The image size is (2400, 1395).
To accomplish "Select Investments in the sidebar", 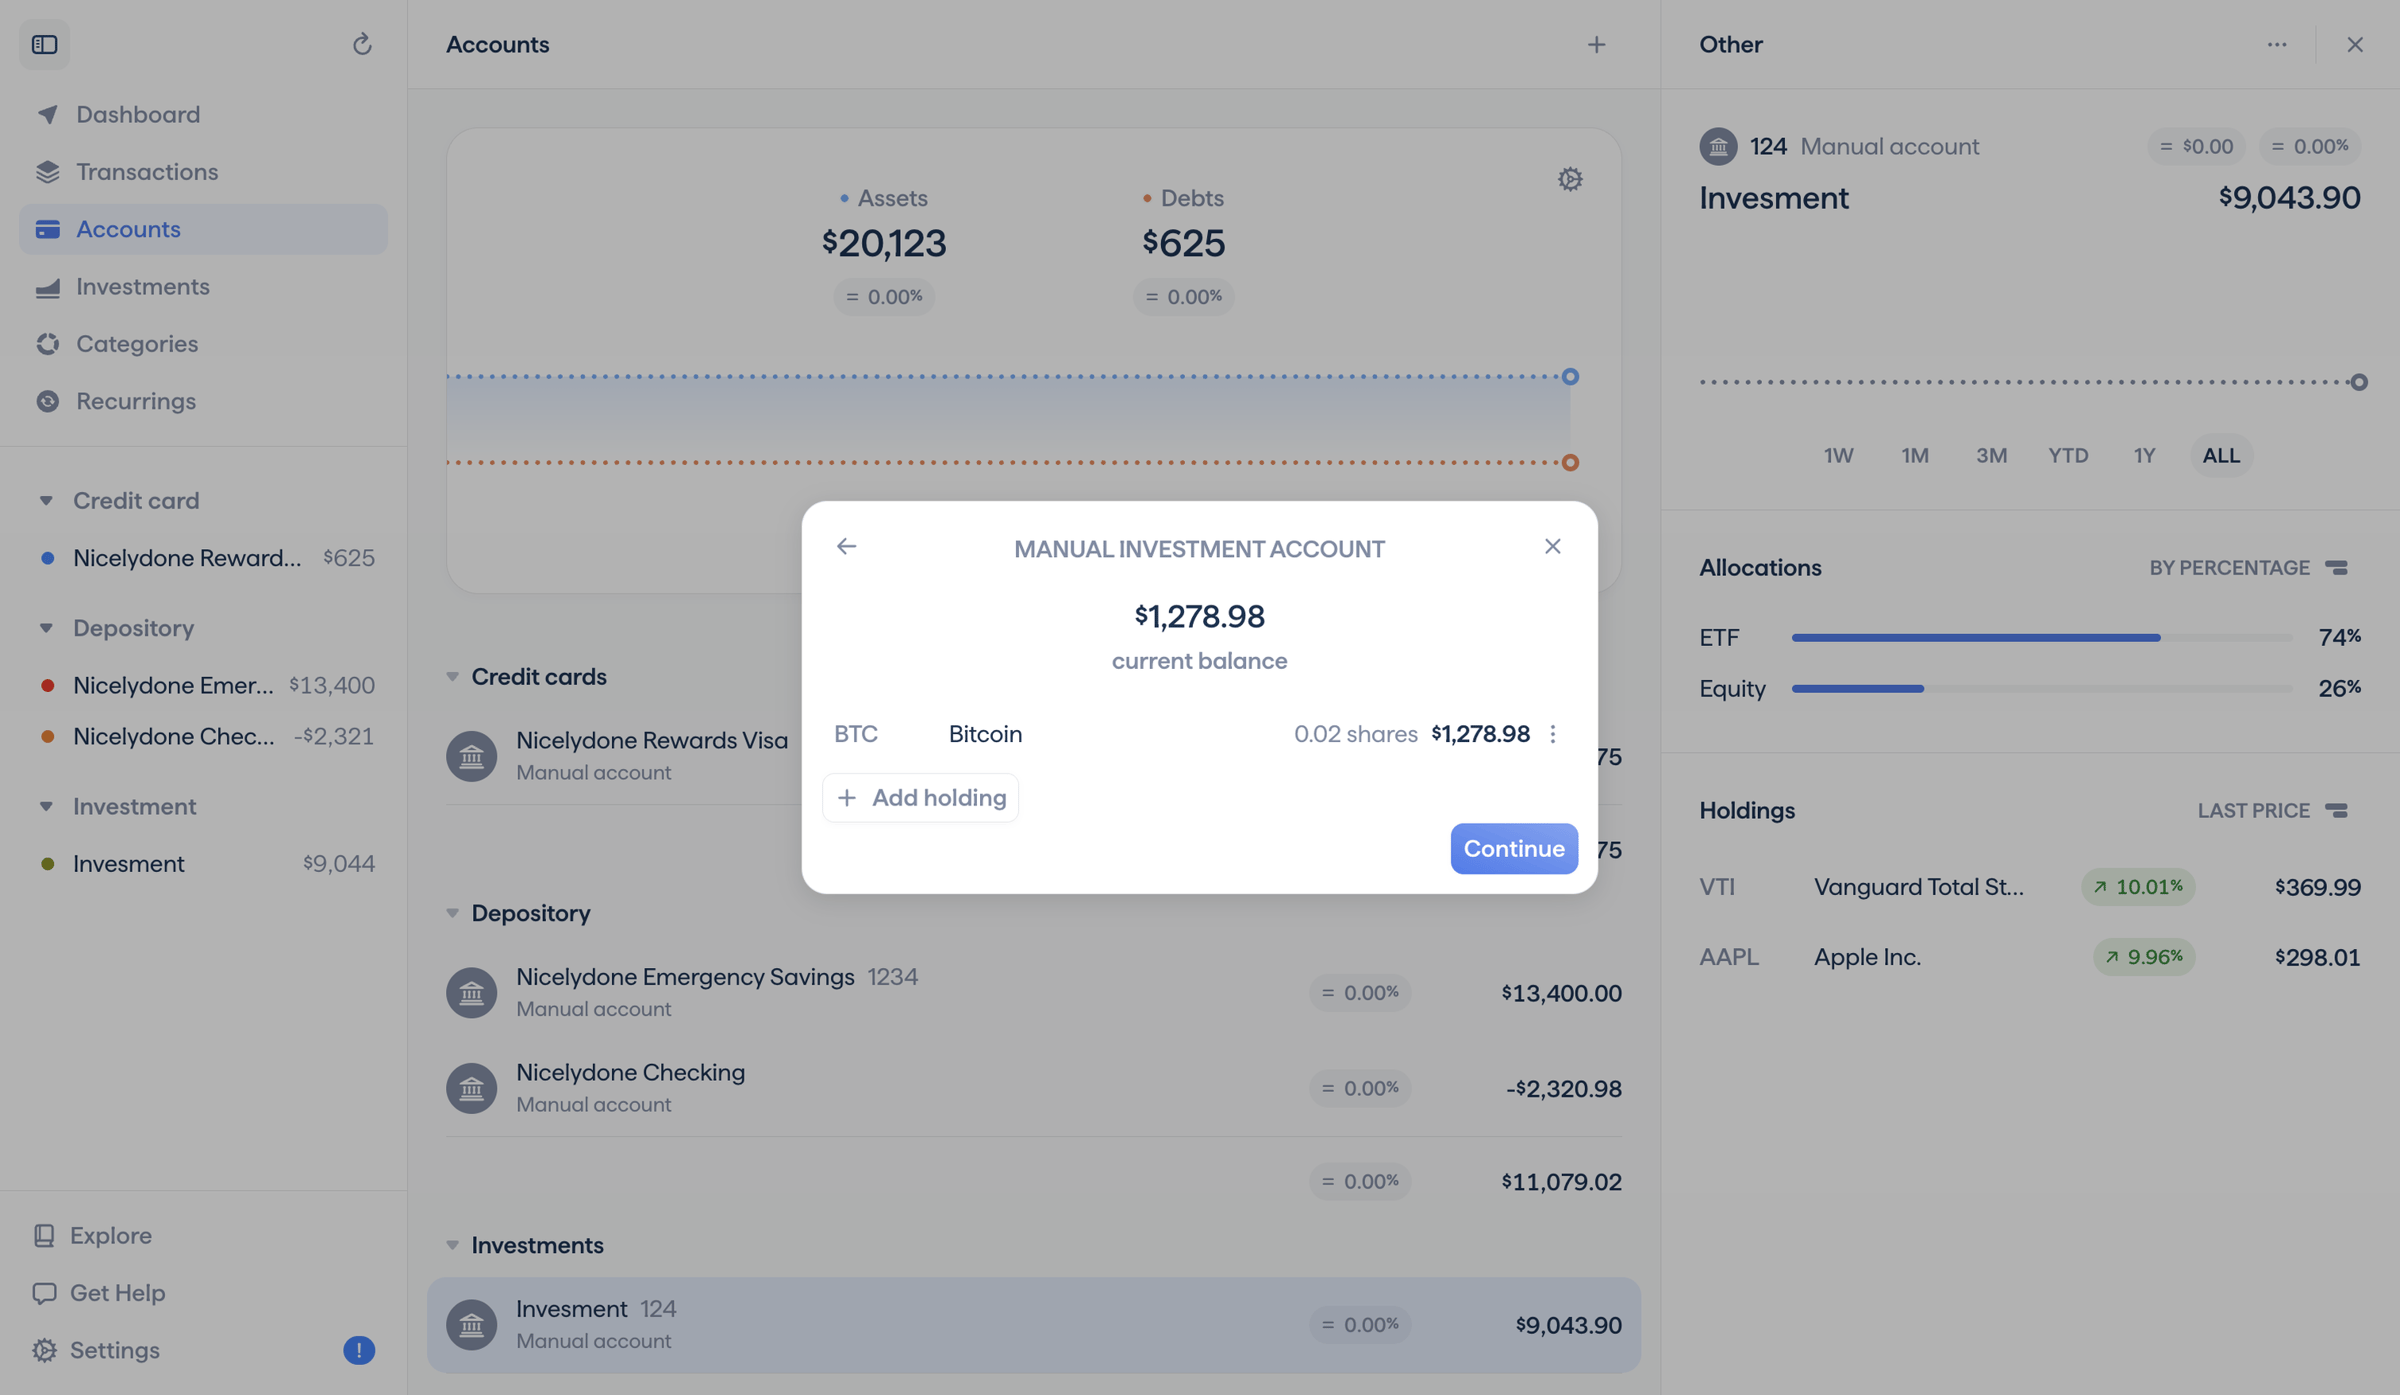I will pos(203,287).
